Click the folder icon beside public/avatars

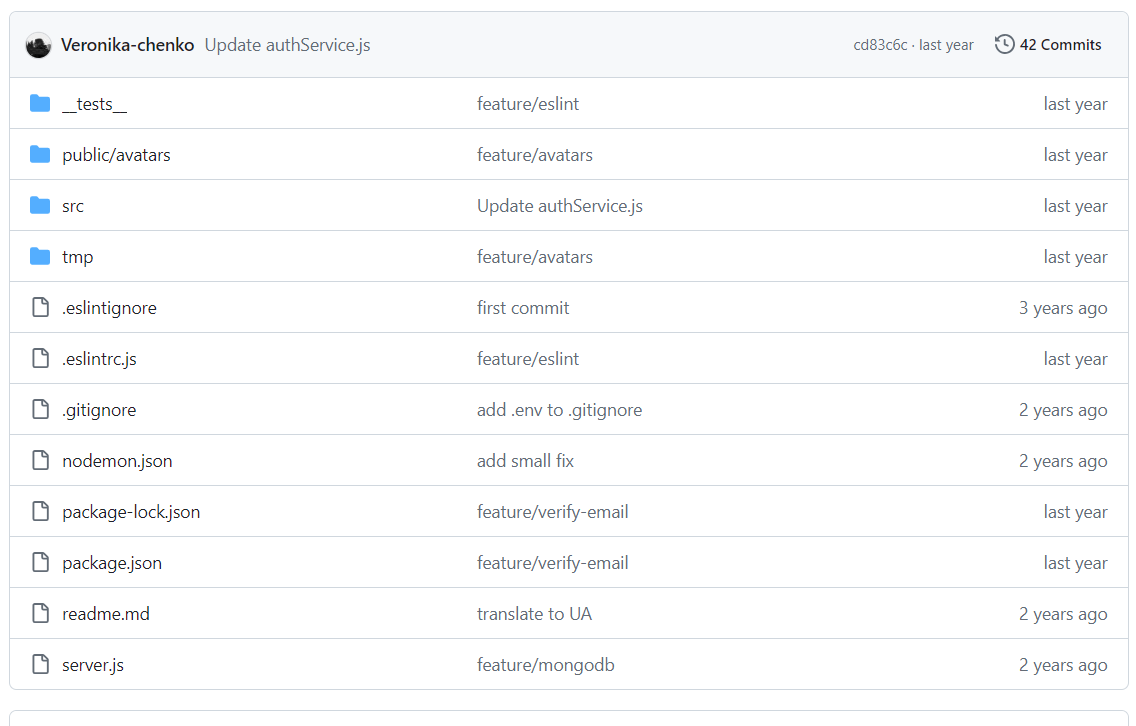40,154
